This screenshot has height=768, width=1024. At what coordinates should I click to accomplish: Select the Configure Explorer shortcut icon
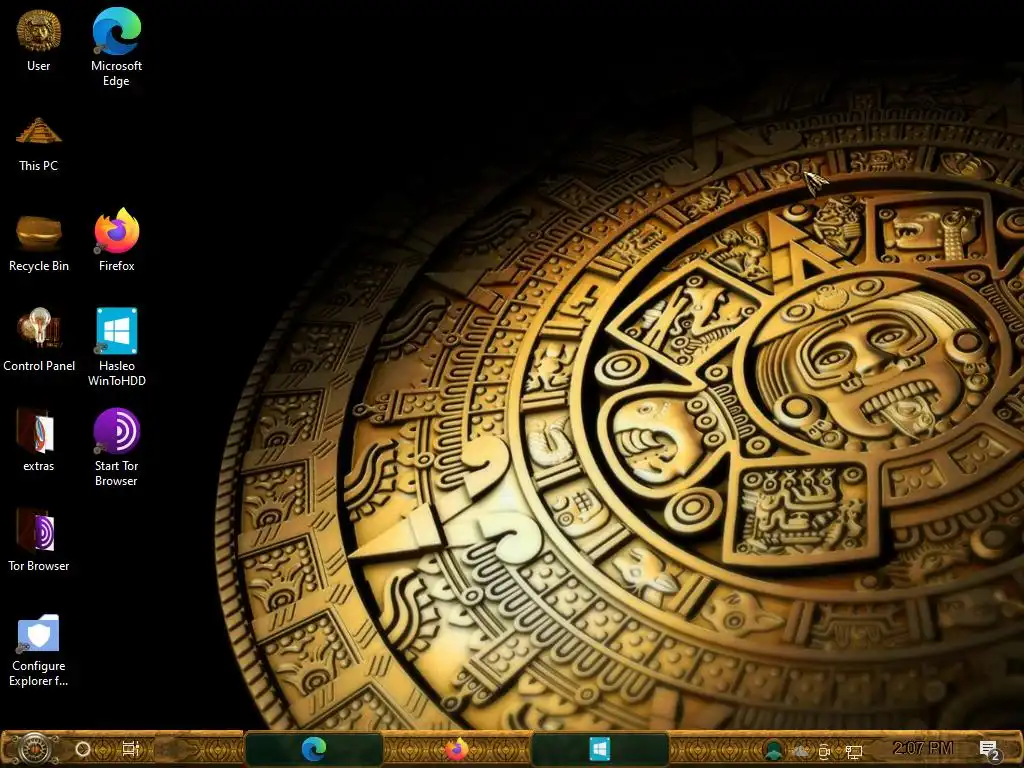pyautogui.click(x=39, y=633)
